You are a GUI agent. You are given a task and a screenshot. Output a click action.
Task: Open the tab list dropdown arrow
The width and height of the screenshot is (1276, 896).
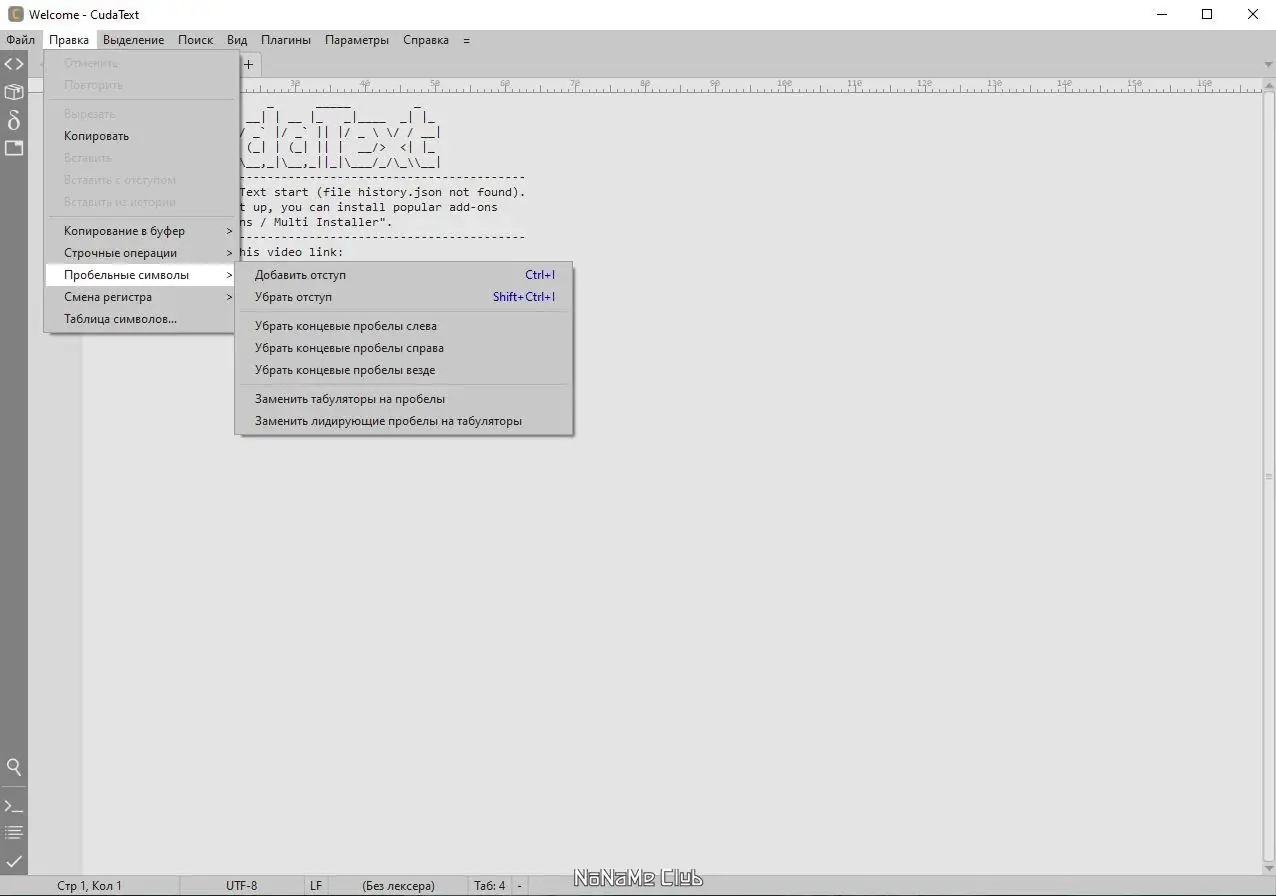(1268, 65)
